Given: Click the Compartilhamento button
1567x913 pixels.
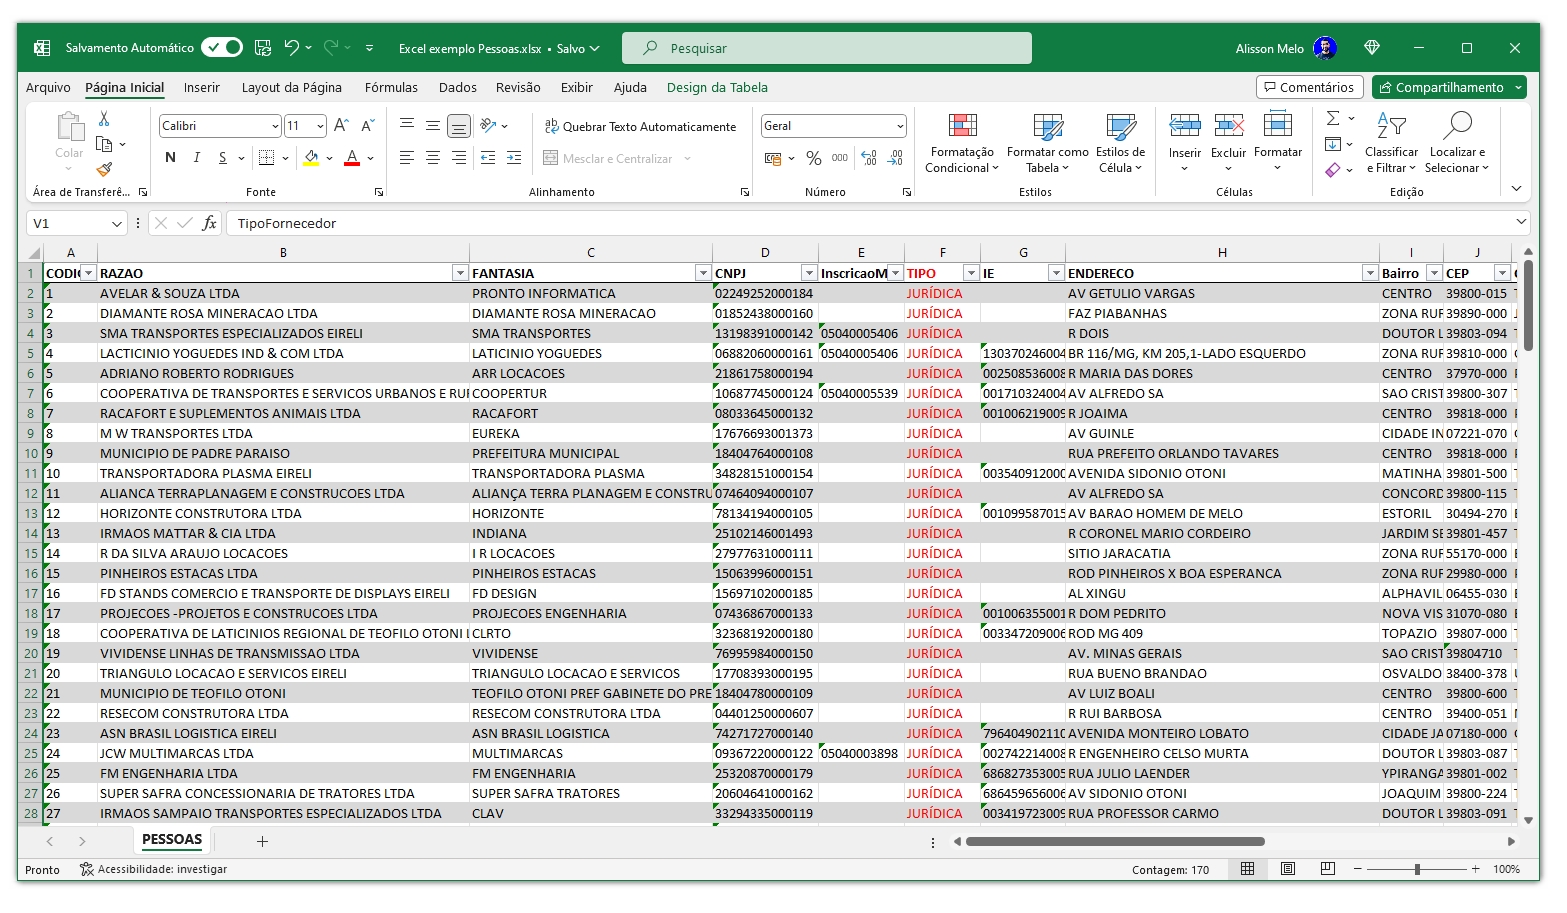Looking at the screenshot, I should (1441, 87).
